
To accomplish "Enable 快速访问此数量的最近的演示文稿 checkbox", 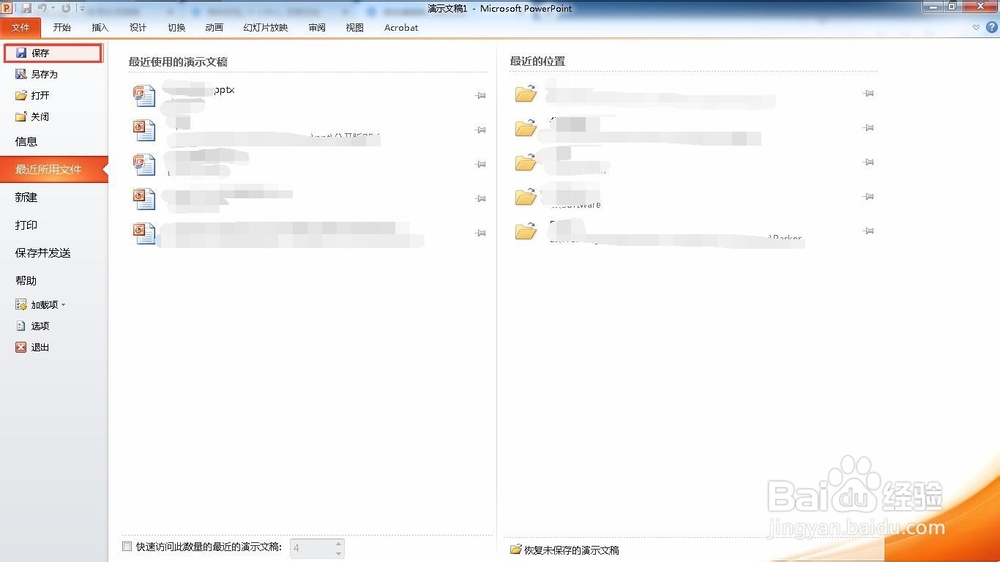I will click(127, 547).
